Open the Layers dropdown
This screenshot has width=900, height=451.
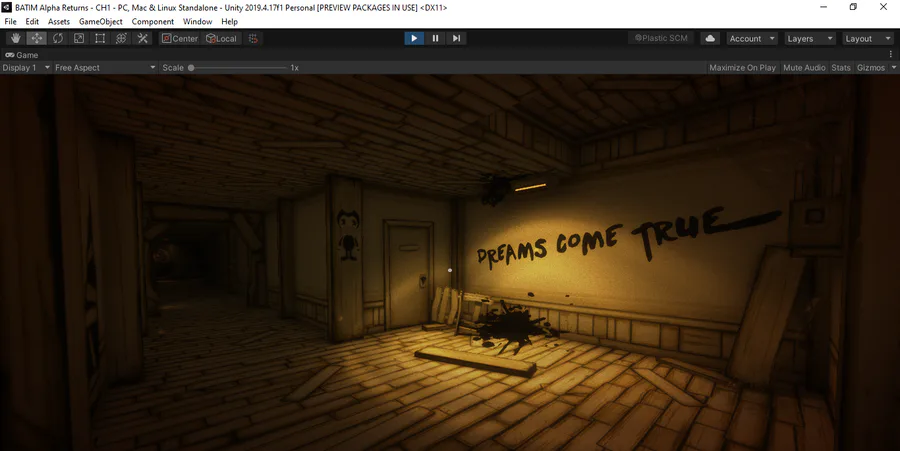[810, 38]
